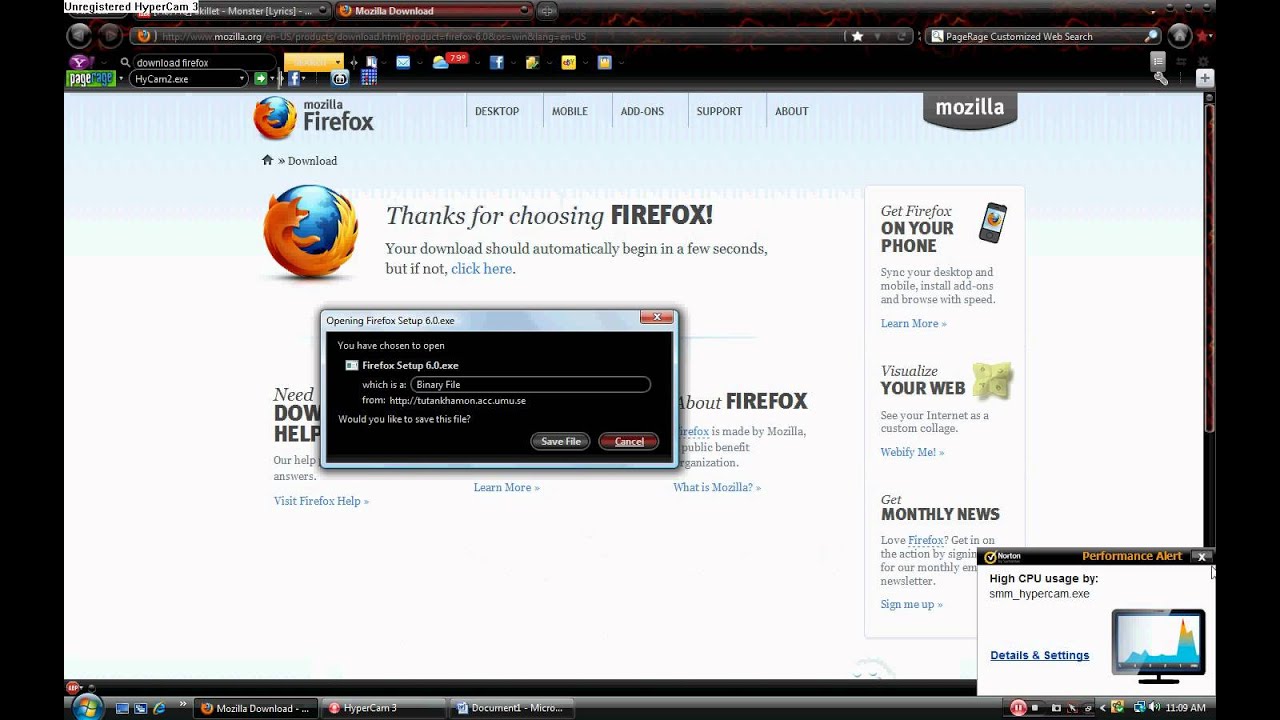This screenshot has width=1280, height=720.
Task: Open the dropdown next to the mail icon
Action: click(x=420, y=62)
